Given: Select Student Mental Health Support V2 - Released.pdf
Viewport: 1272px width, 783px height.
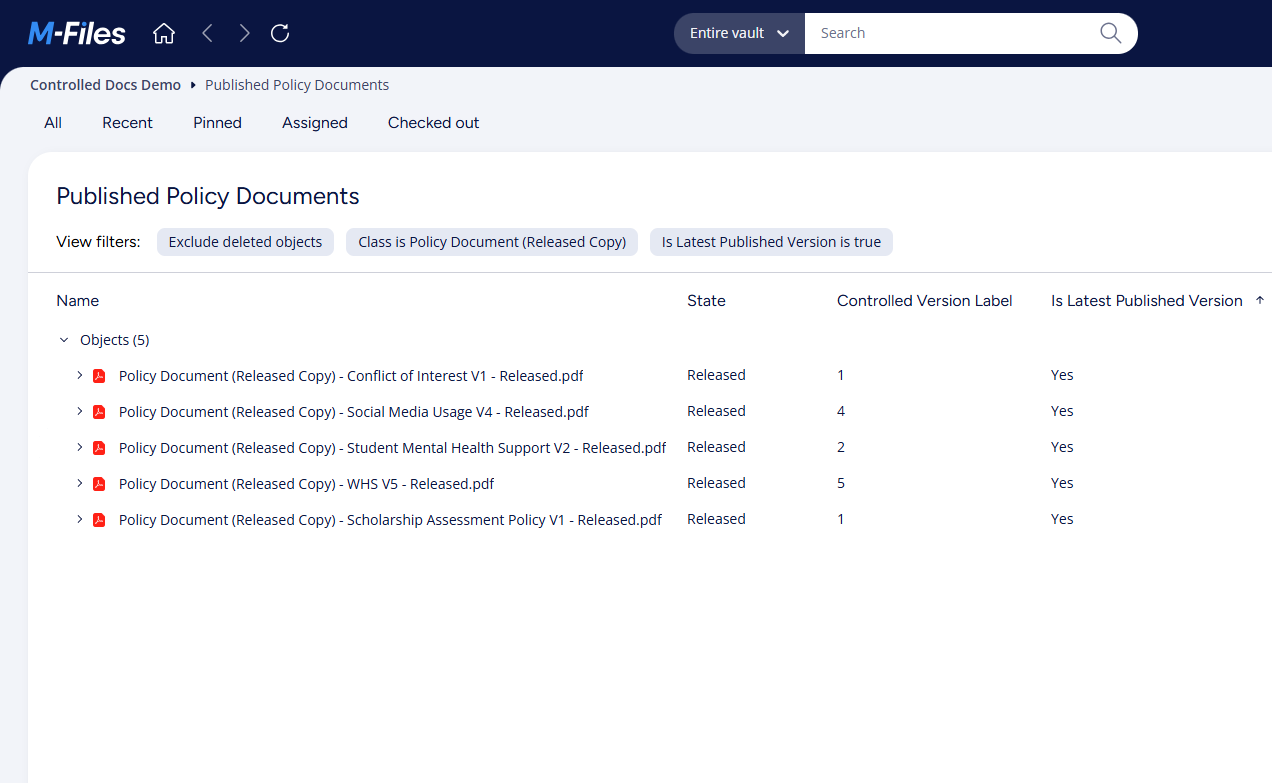Looking at the screenshot, I should click(392, 448).
